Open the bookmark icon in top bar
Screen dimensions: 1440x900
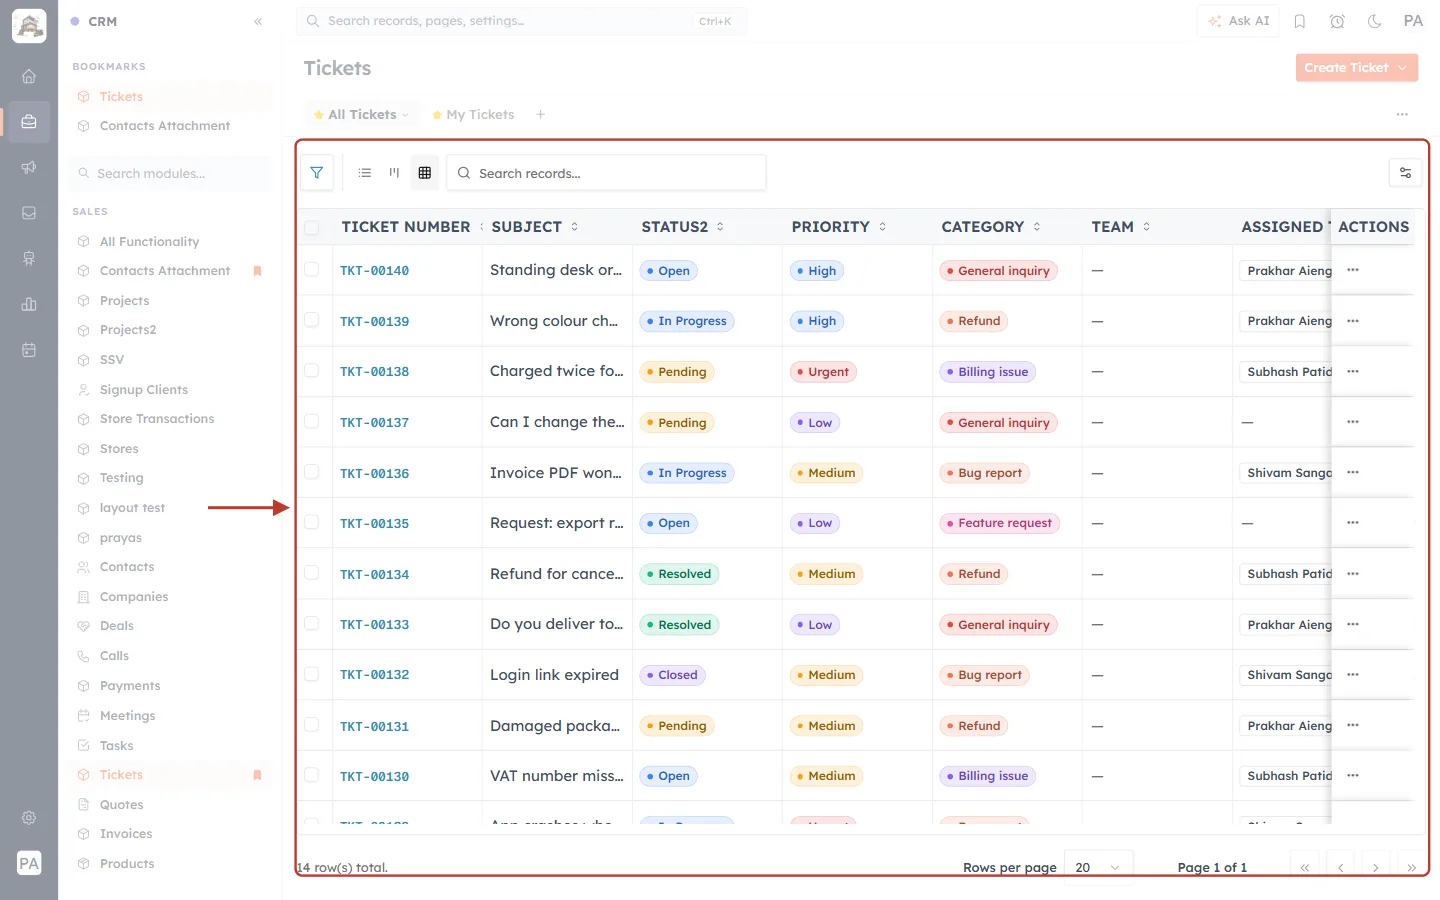1300,21
